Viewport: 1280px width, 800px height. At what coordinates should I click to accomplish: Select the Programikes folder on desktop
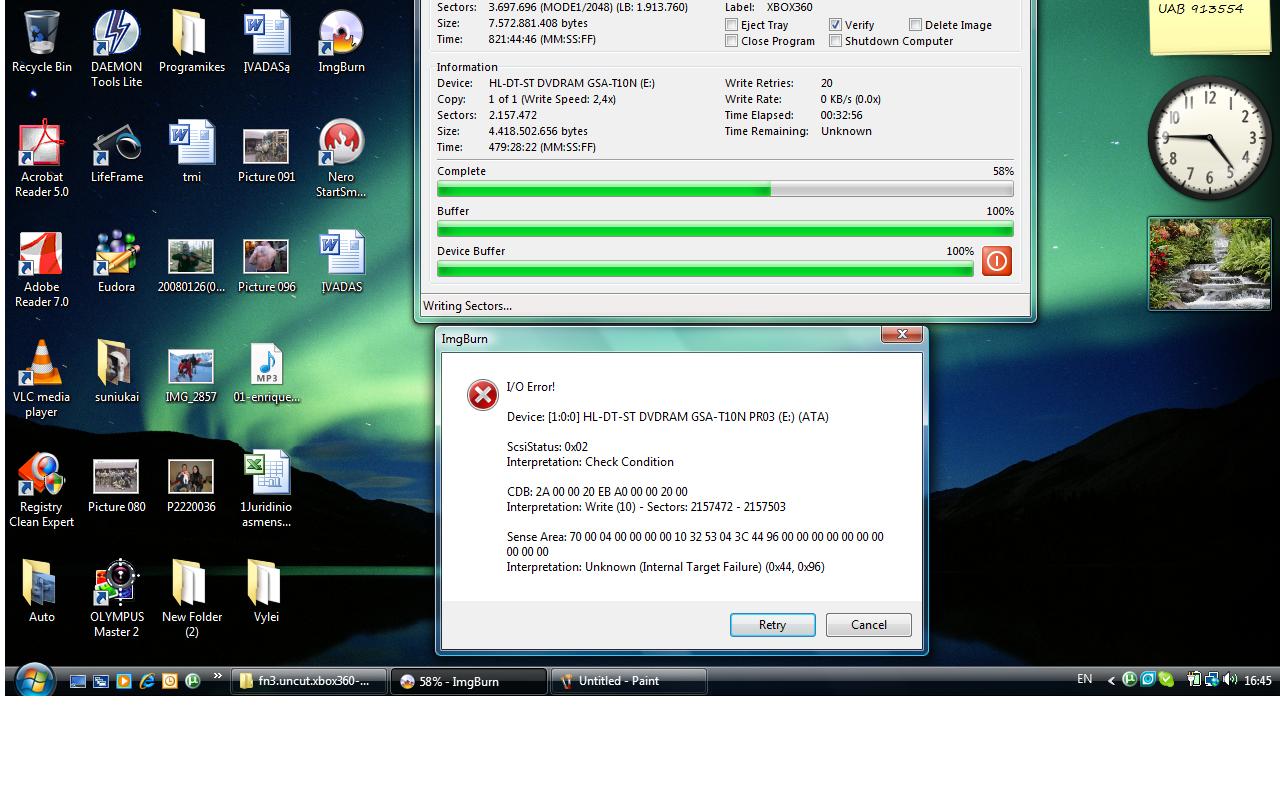pyautogui.click(x=191, y=41)
